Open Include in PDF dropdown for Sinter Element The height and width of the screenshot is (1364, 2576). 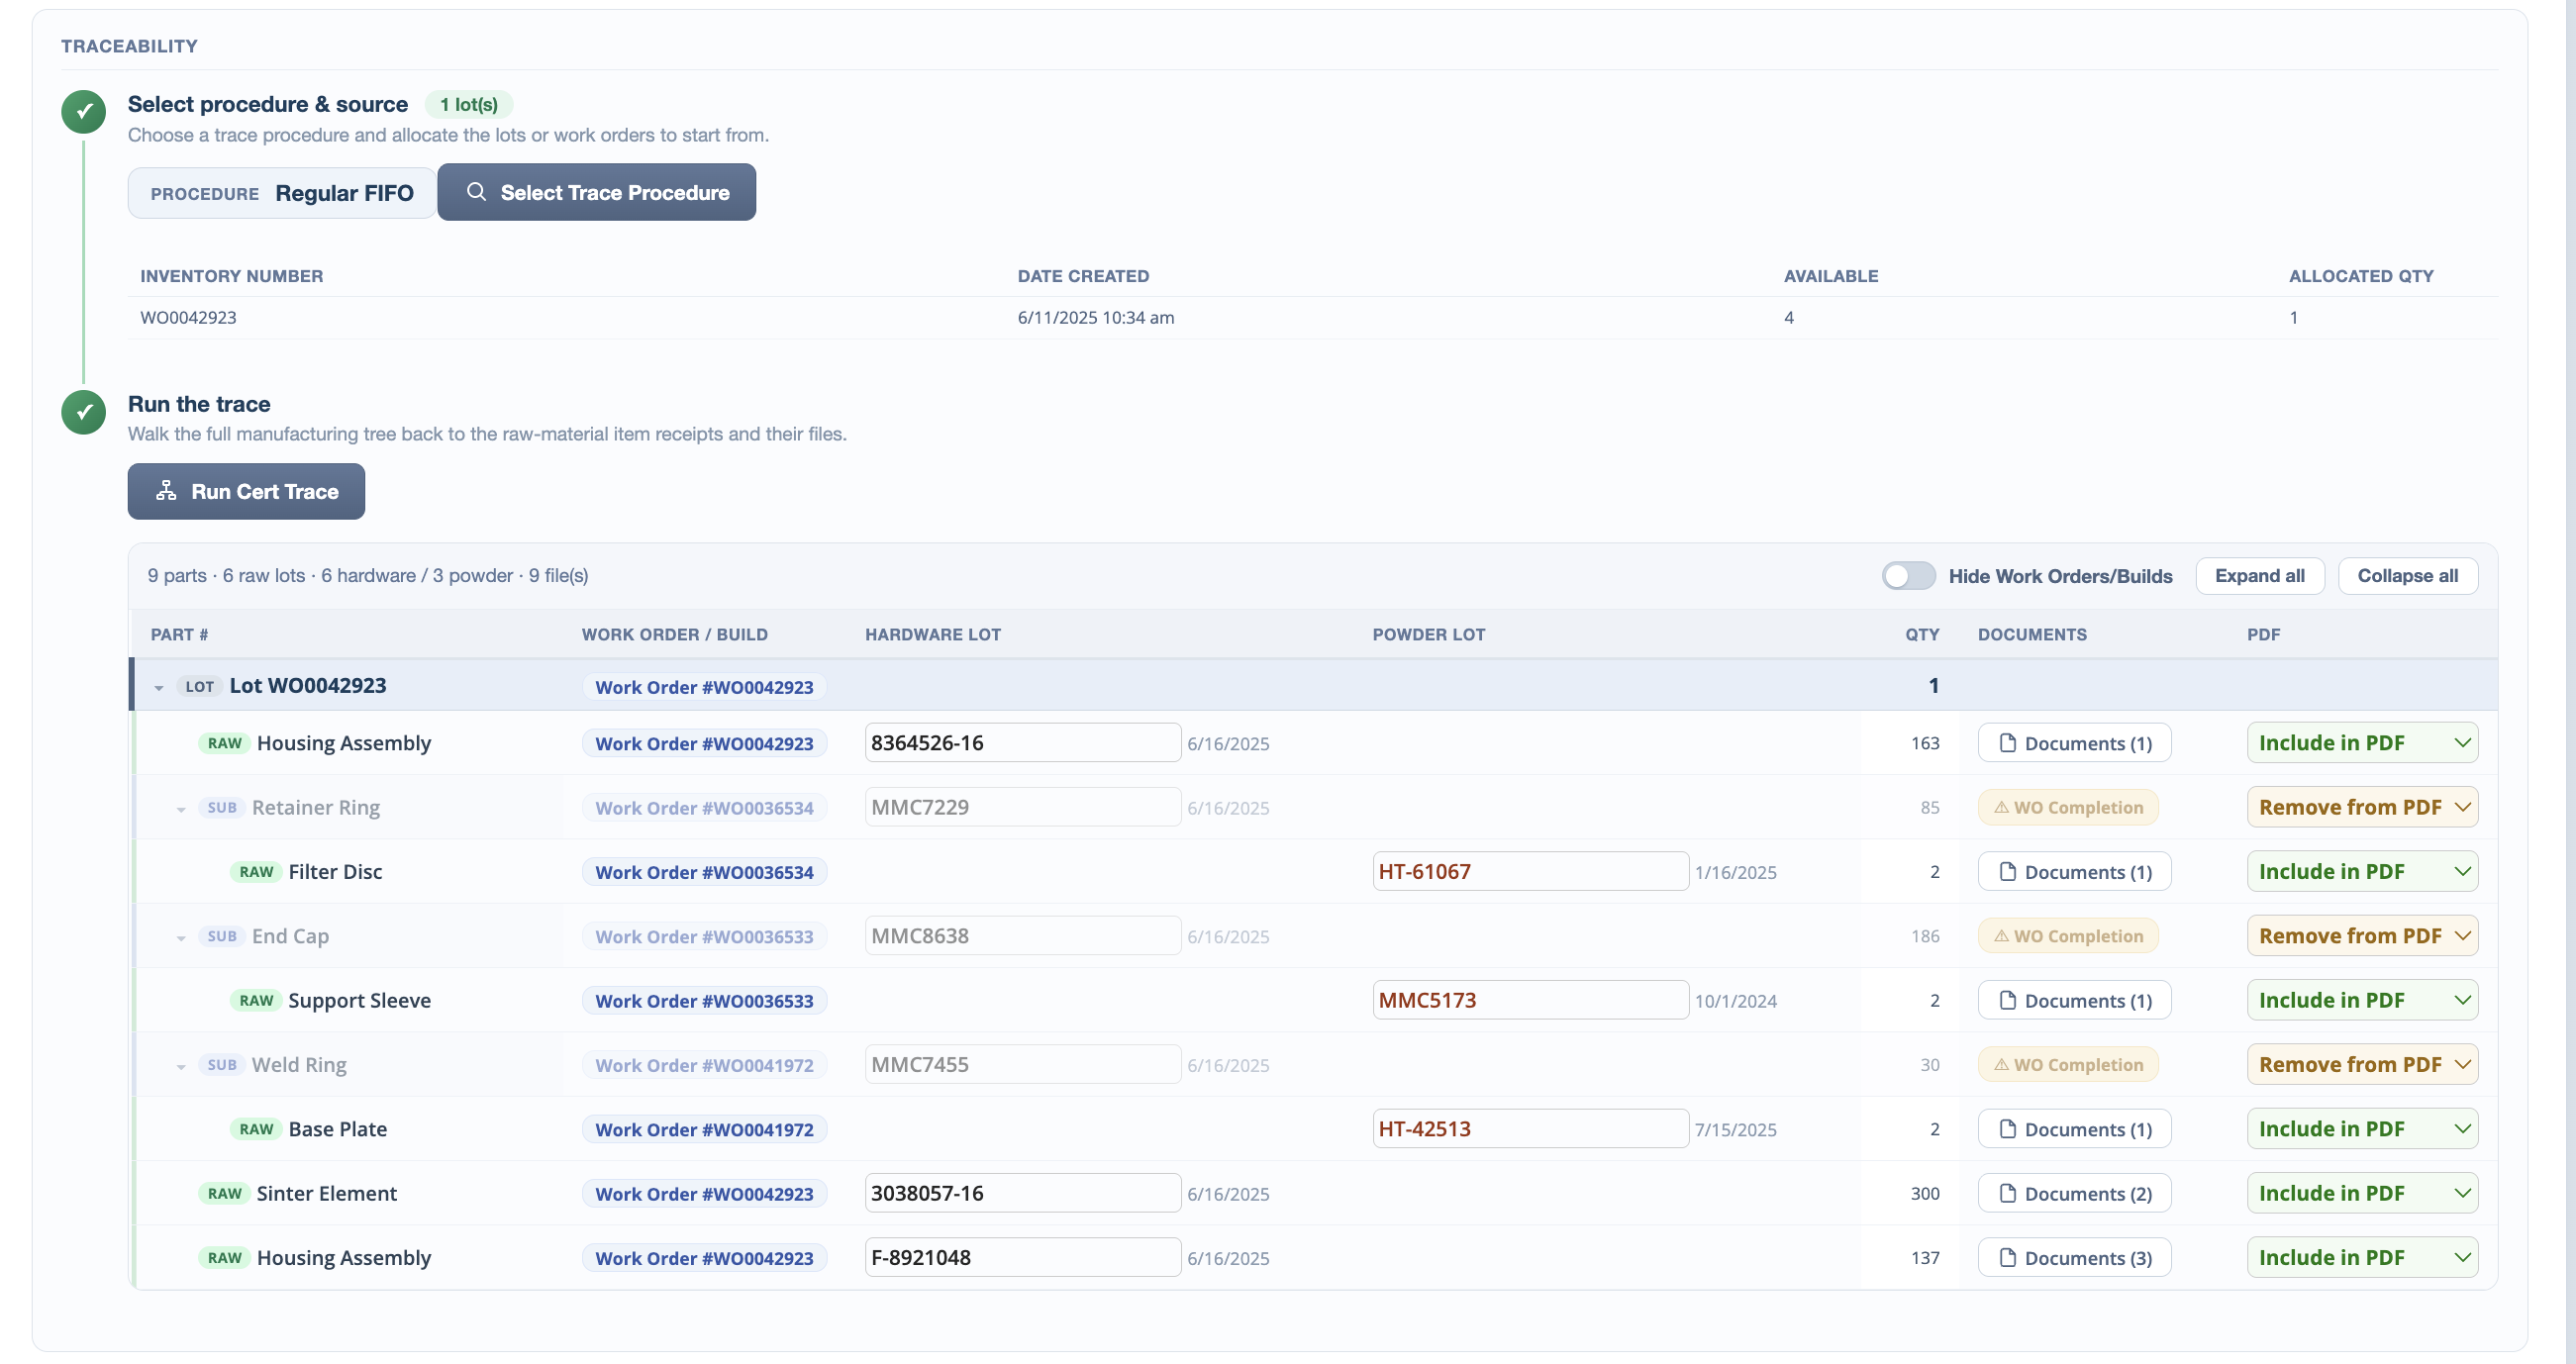tap(2362, 1193)
